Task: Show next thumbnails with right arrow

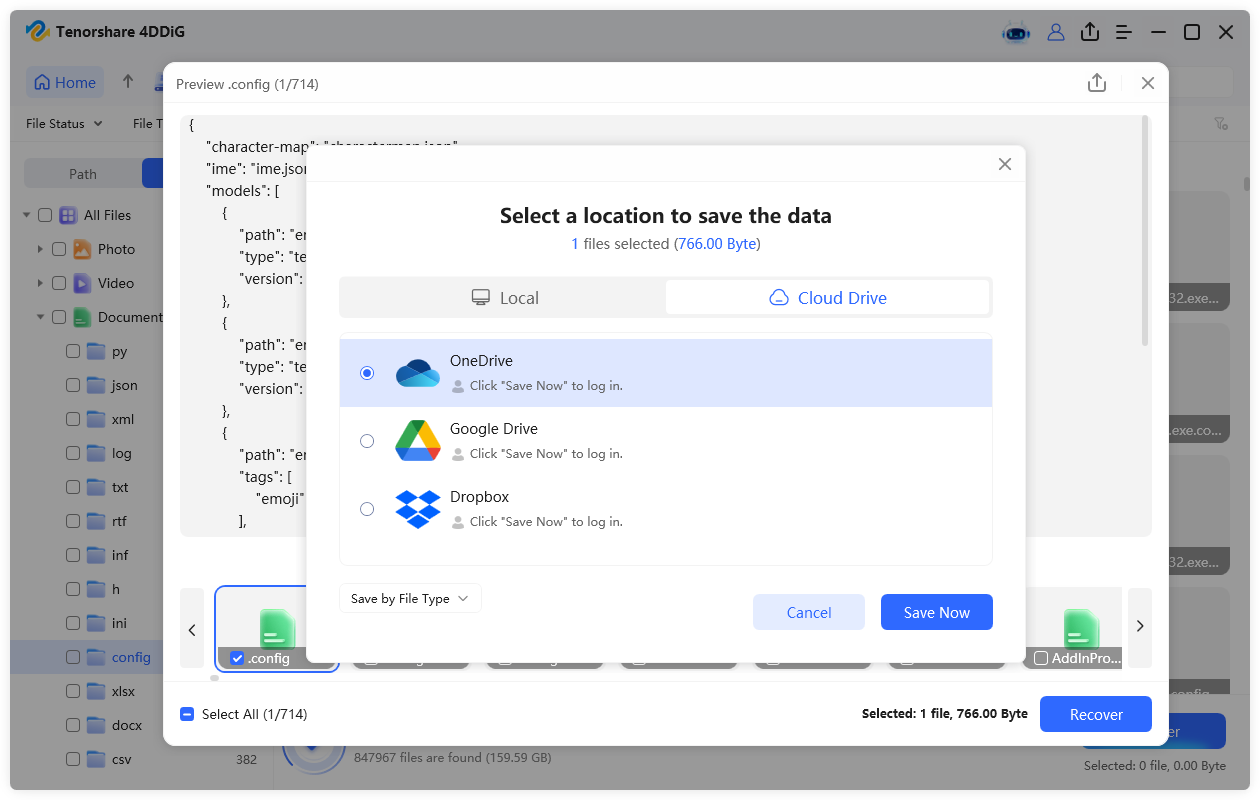Action: pyautogui.click(x=1140, y=628)
